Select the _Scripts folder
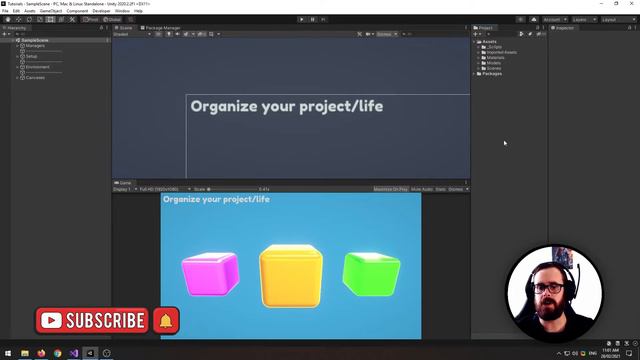Image resolution: width=640 pixels, height=360 pixels. tap(492, 47)
